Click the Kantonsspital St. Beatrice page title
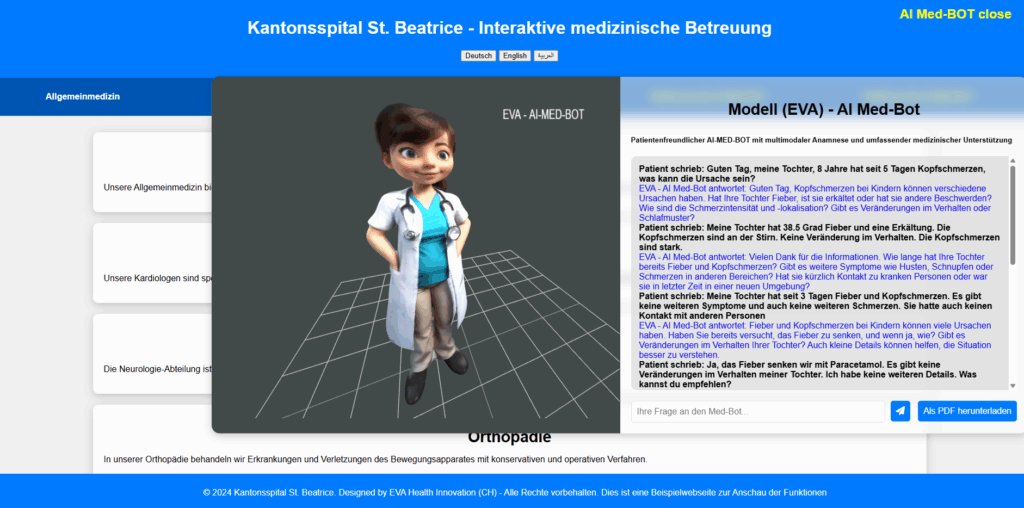Image resolution: width=1024 pixels, height=508 pixels. coord(509,28)
